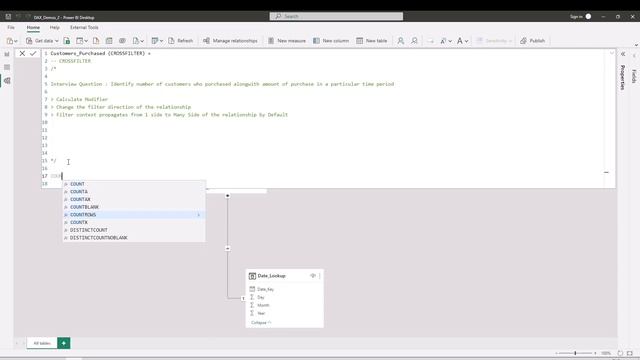Open the Linguistic schema dropdown

pyautogui.click(x=462, y=41)
